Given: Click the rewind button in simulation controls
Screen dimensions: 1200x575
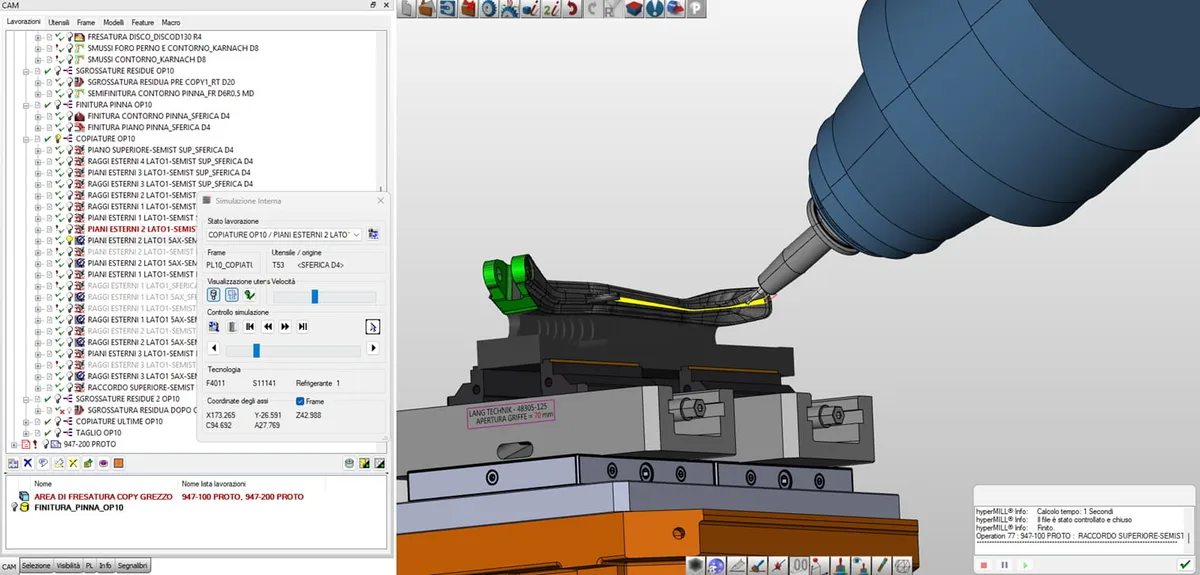Looking at the screenshot, I should (x=268, y=326).
